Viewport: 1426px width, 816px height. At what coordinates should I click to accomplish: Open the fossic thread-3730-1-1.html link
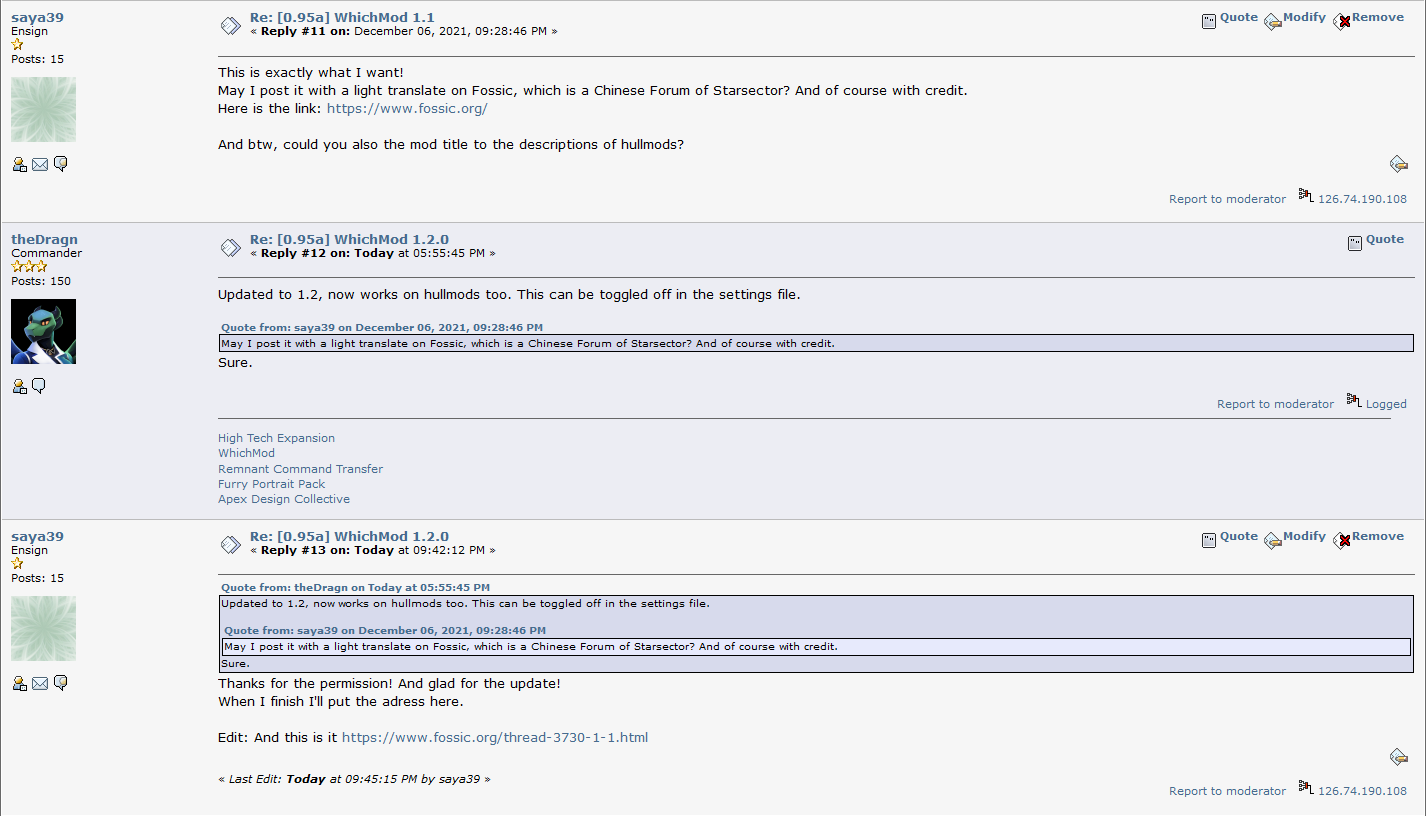tap(495, 738)
